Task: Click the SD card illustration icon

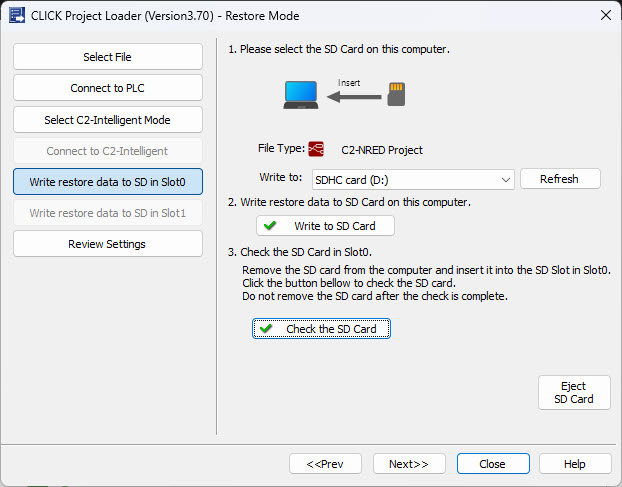Action: click(x=396, y=94)
